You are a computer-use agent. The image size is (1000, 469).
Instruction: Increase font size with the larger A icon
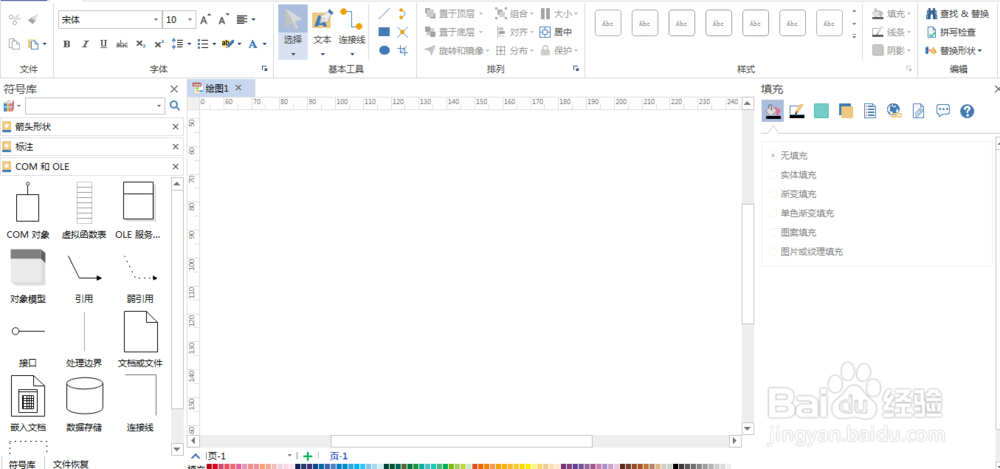[x=205, y=20]
